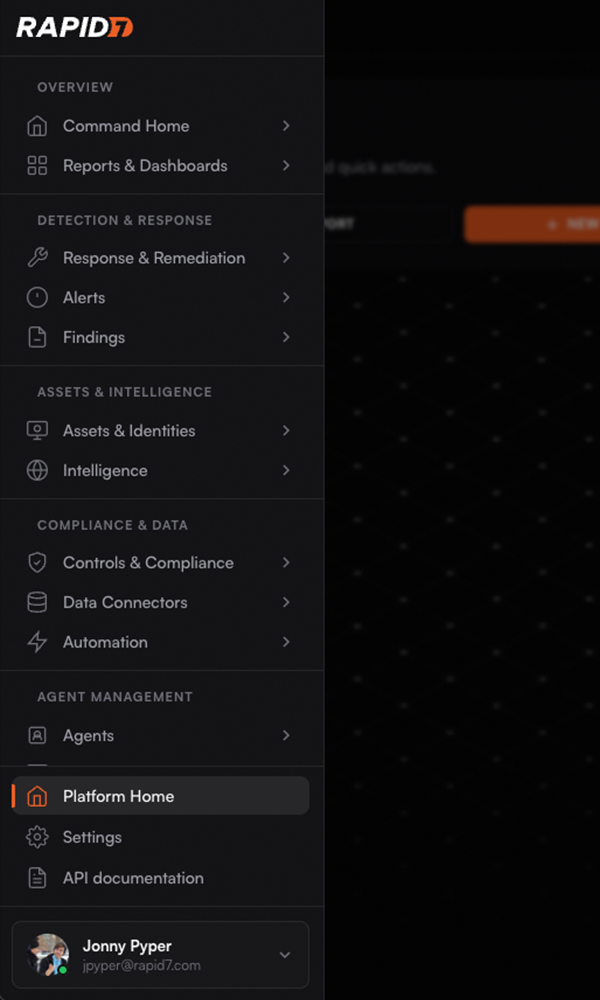Click the Rapid7 logo
Viewport: 600px width, 1000px height.
[x=74, y=27]
